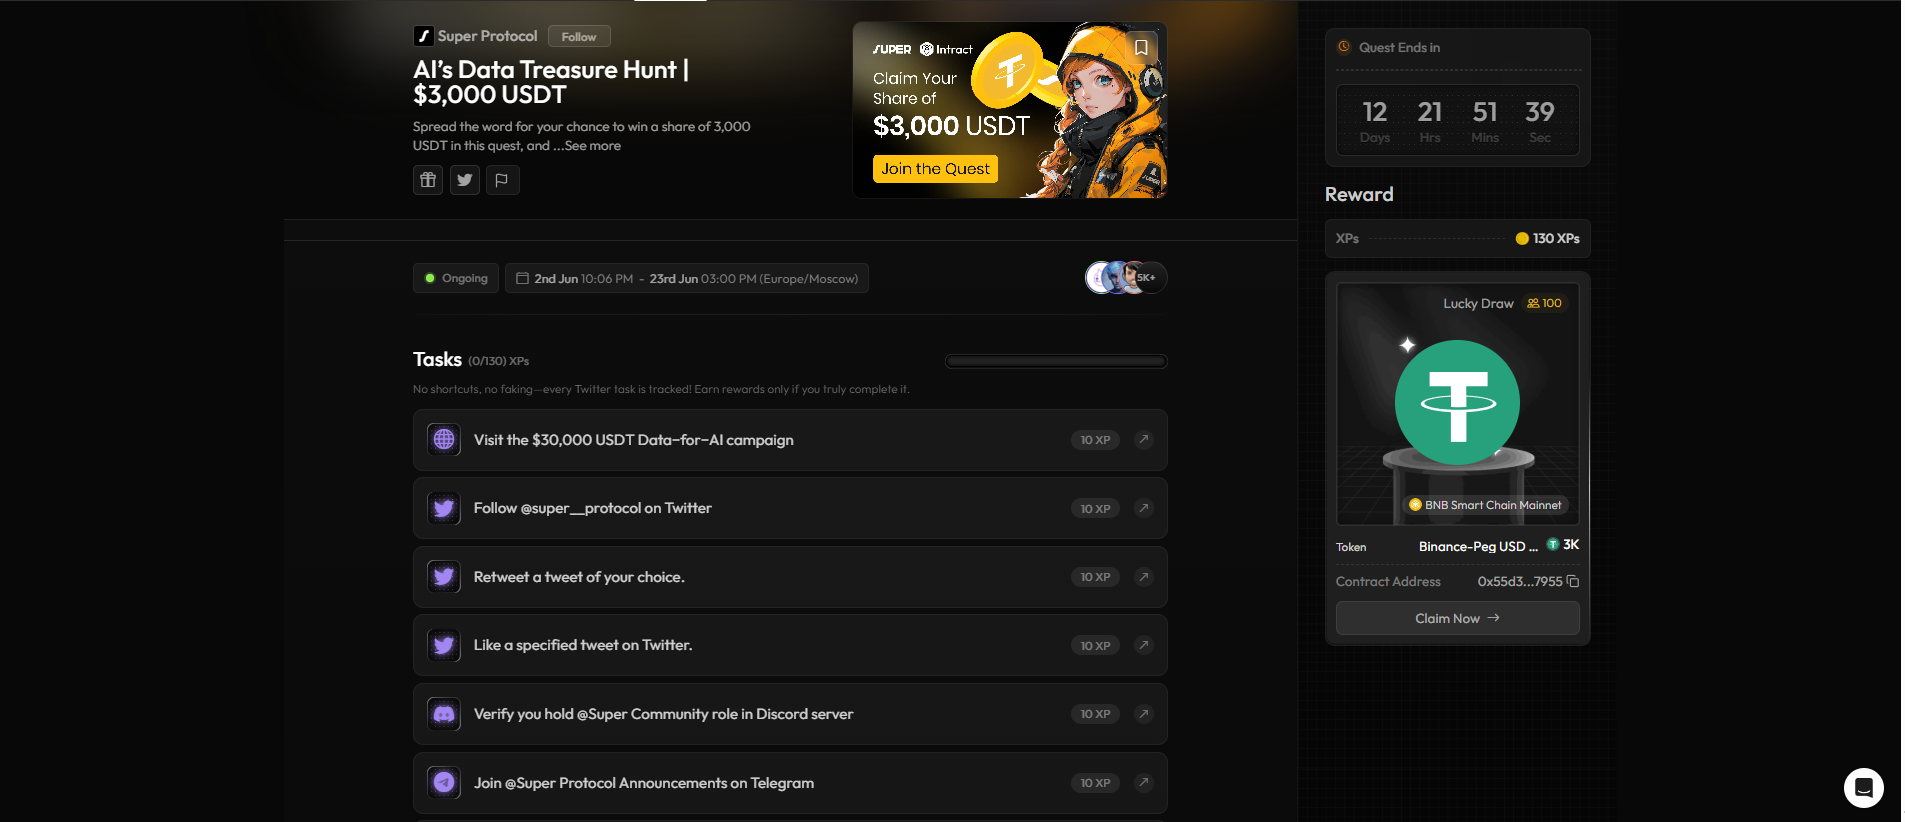
Task: Click the Super Protocol logo icon
Action: tap(423, 36)
